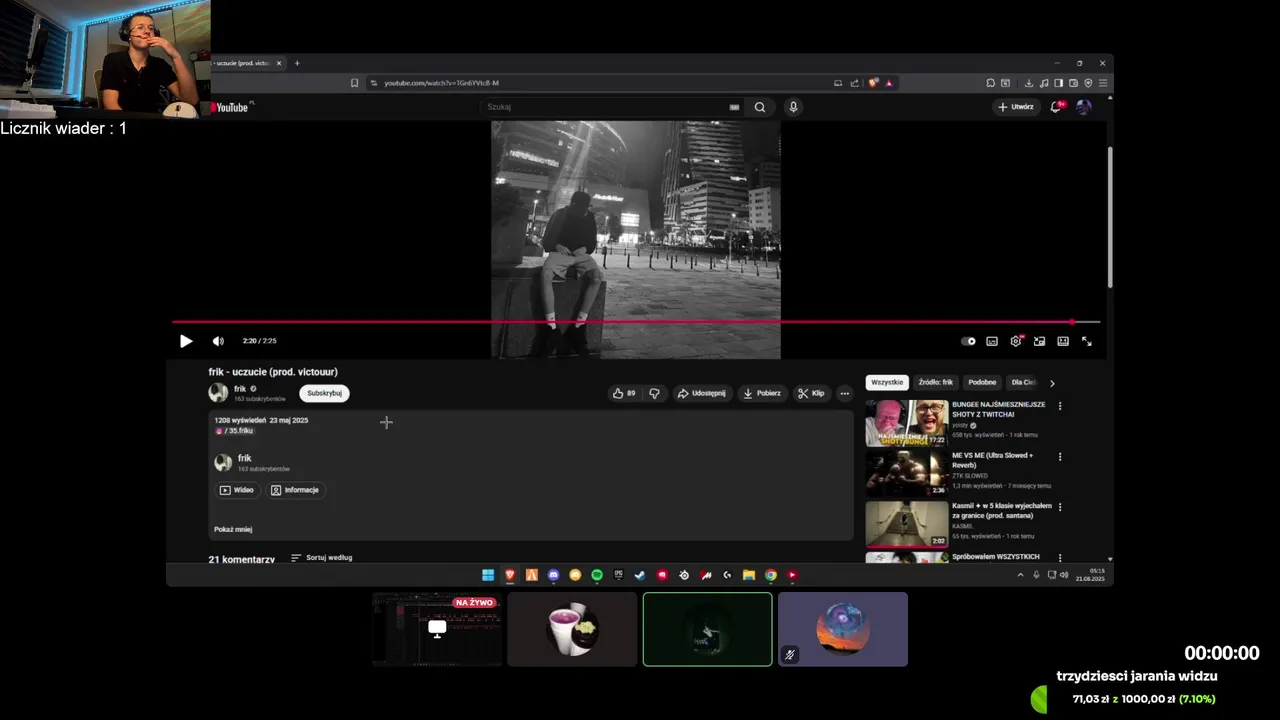Open the media control music note icon
1280x720 pixels.
pos(1044,83)
